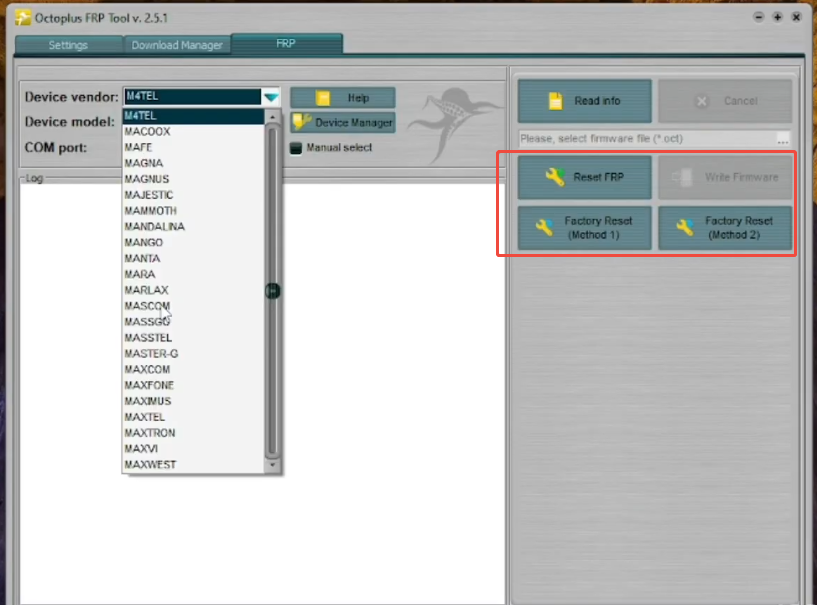Click the vendor list scroll-down arrow

pos(272,465)
